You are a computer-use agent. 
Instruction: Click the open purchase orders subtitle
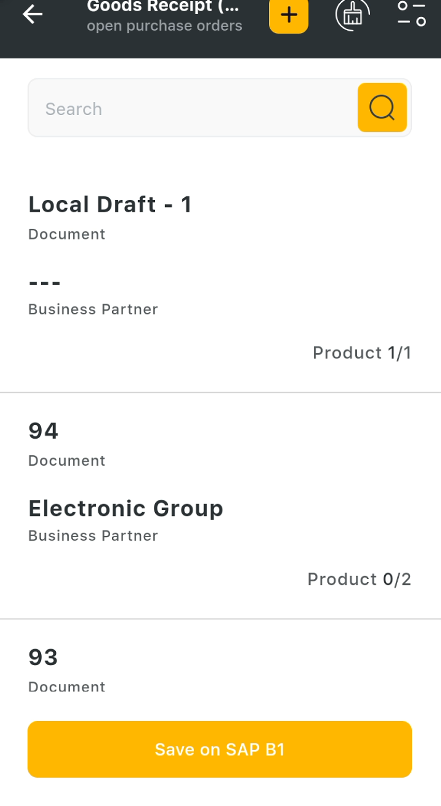click(164, 26)
